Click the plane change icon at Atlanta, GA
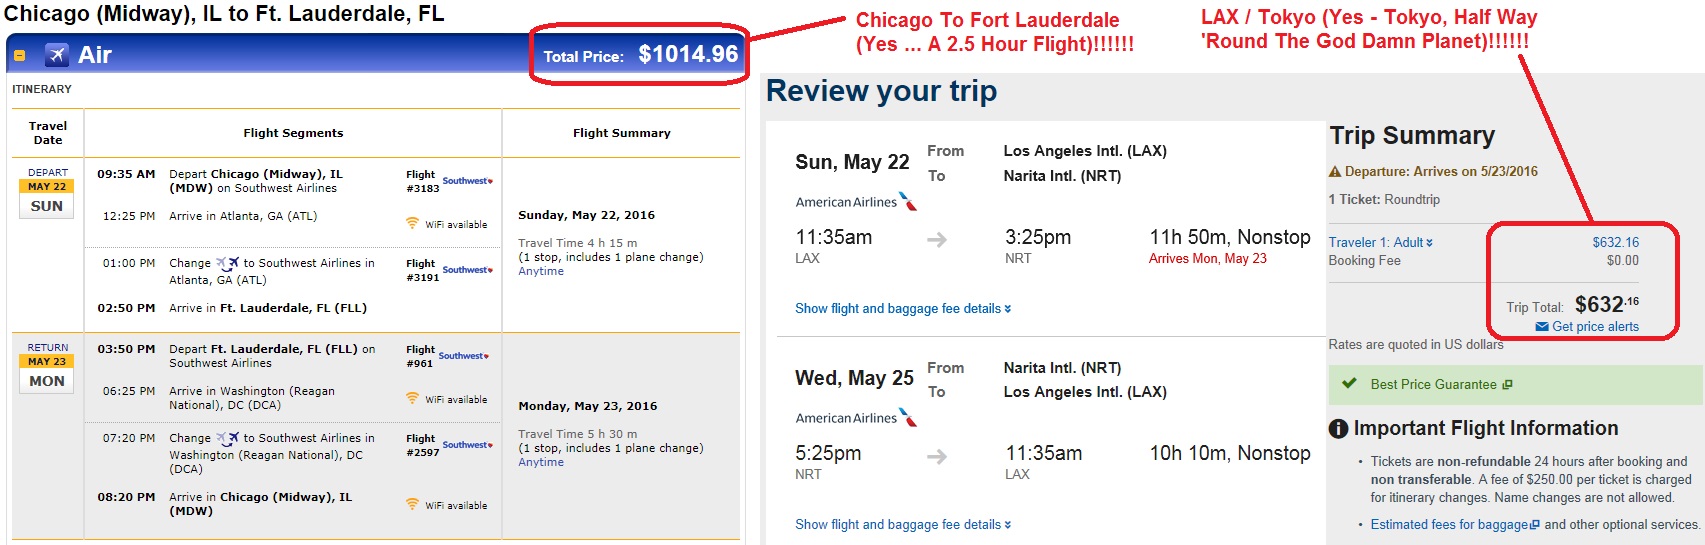Viewport: 1705px width, 545px height. coord(228,264)
